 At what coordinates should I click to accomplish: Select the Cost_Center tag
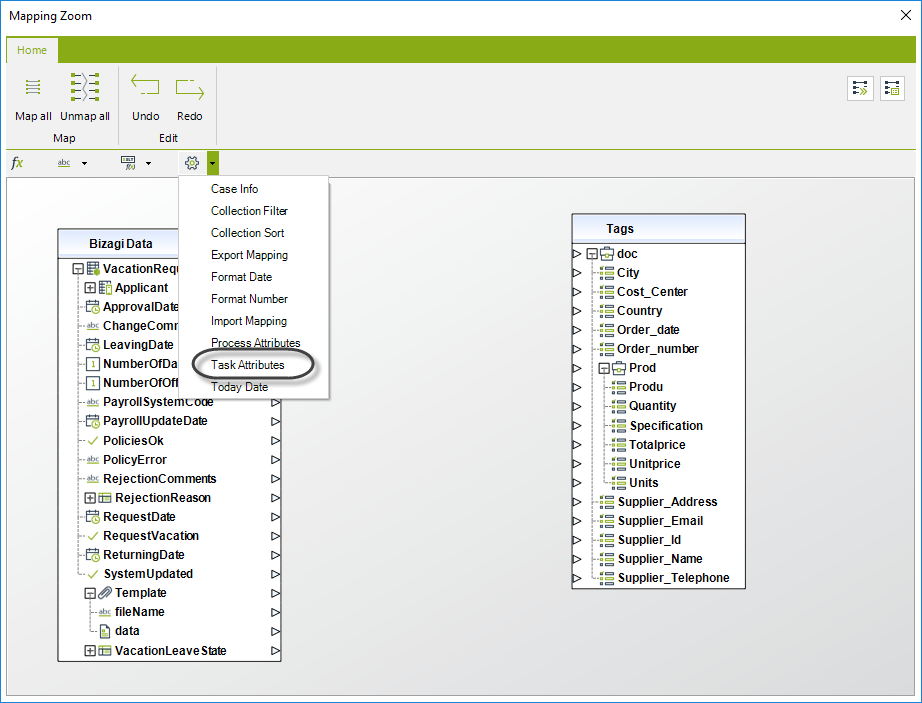pos(652,292)
